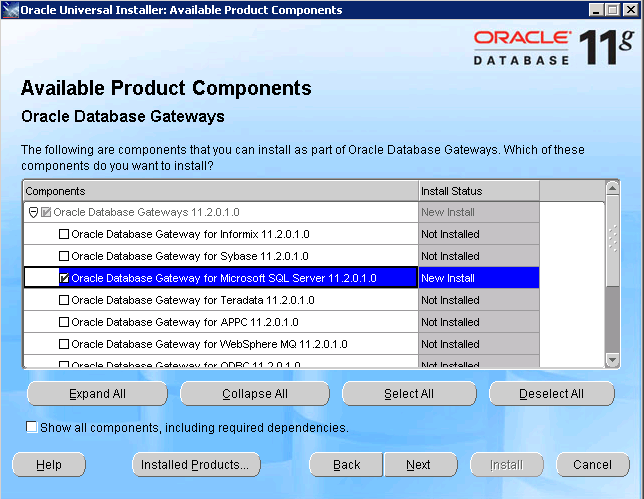Minimize the installer window
Screen dimensions: 644x499
(x=596, y=9)
